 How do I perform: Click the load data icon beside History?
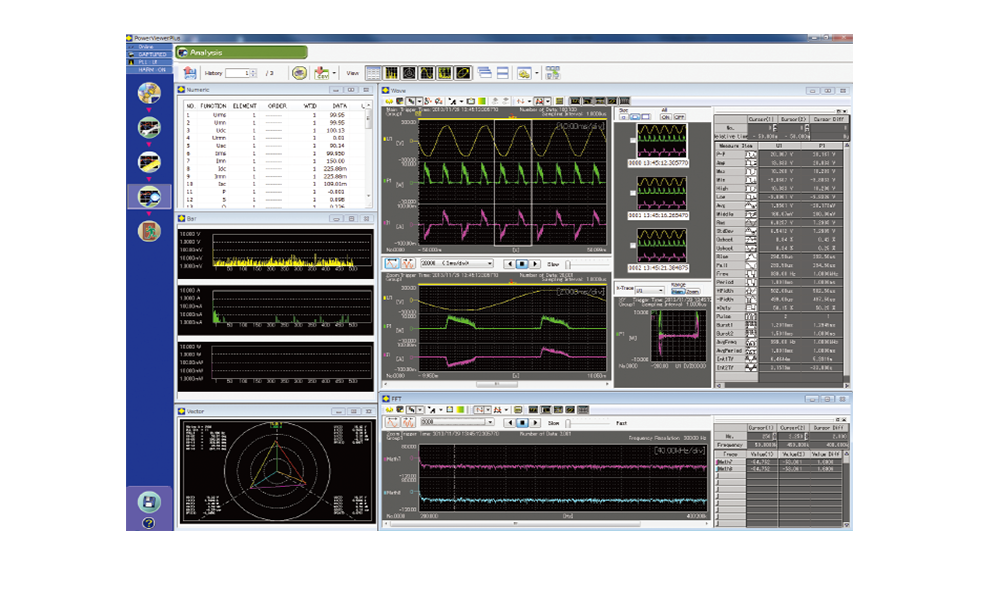point(189,73)
